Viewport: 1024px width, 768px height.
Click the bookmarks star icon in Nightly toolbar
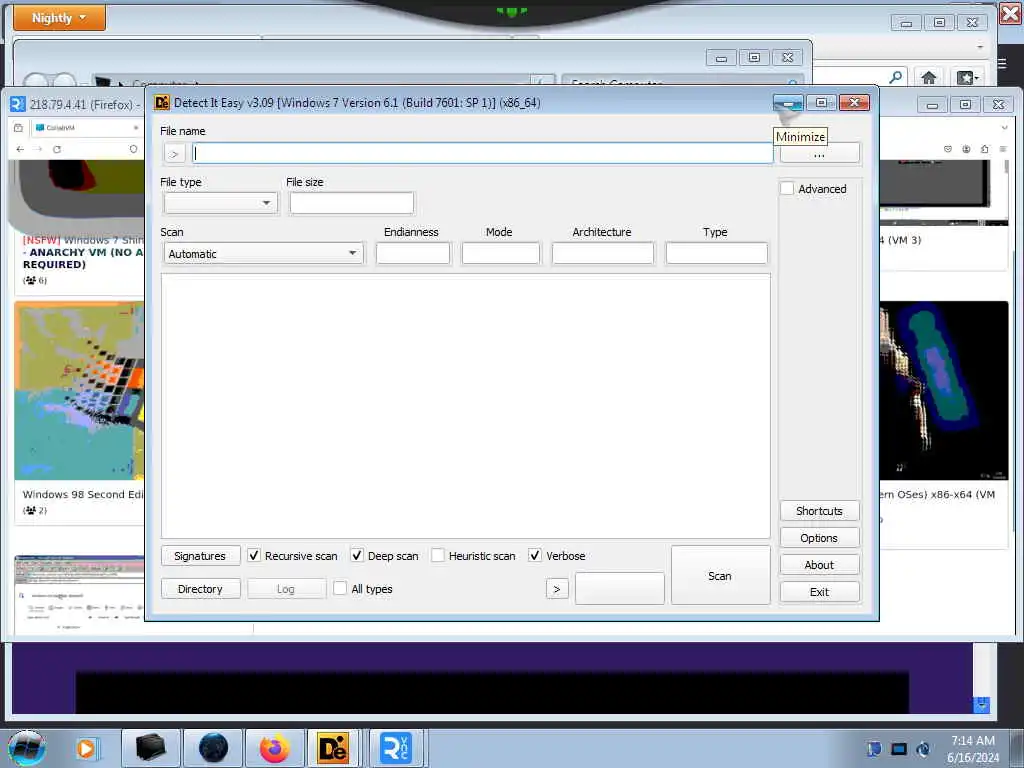pyautogui.click(x=967, y=78)
